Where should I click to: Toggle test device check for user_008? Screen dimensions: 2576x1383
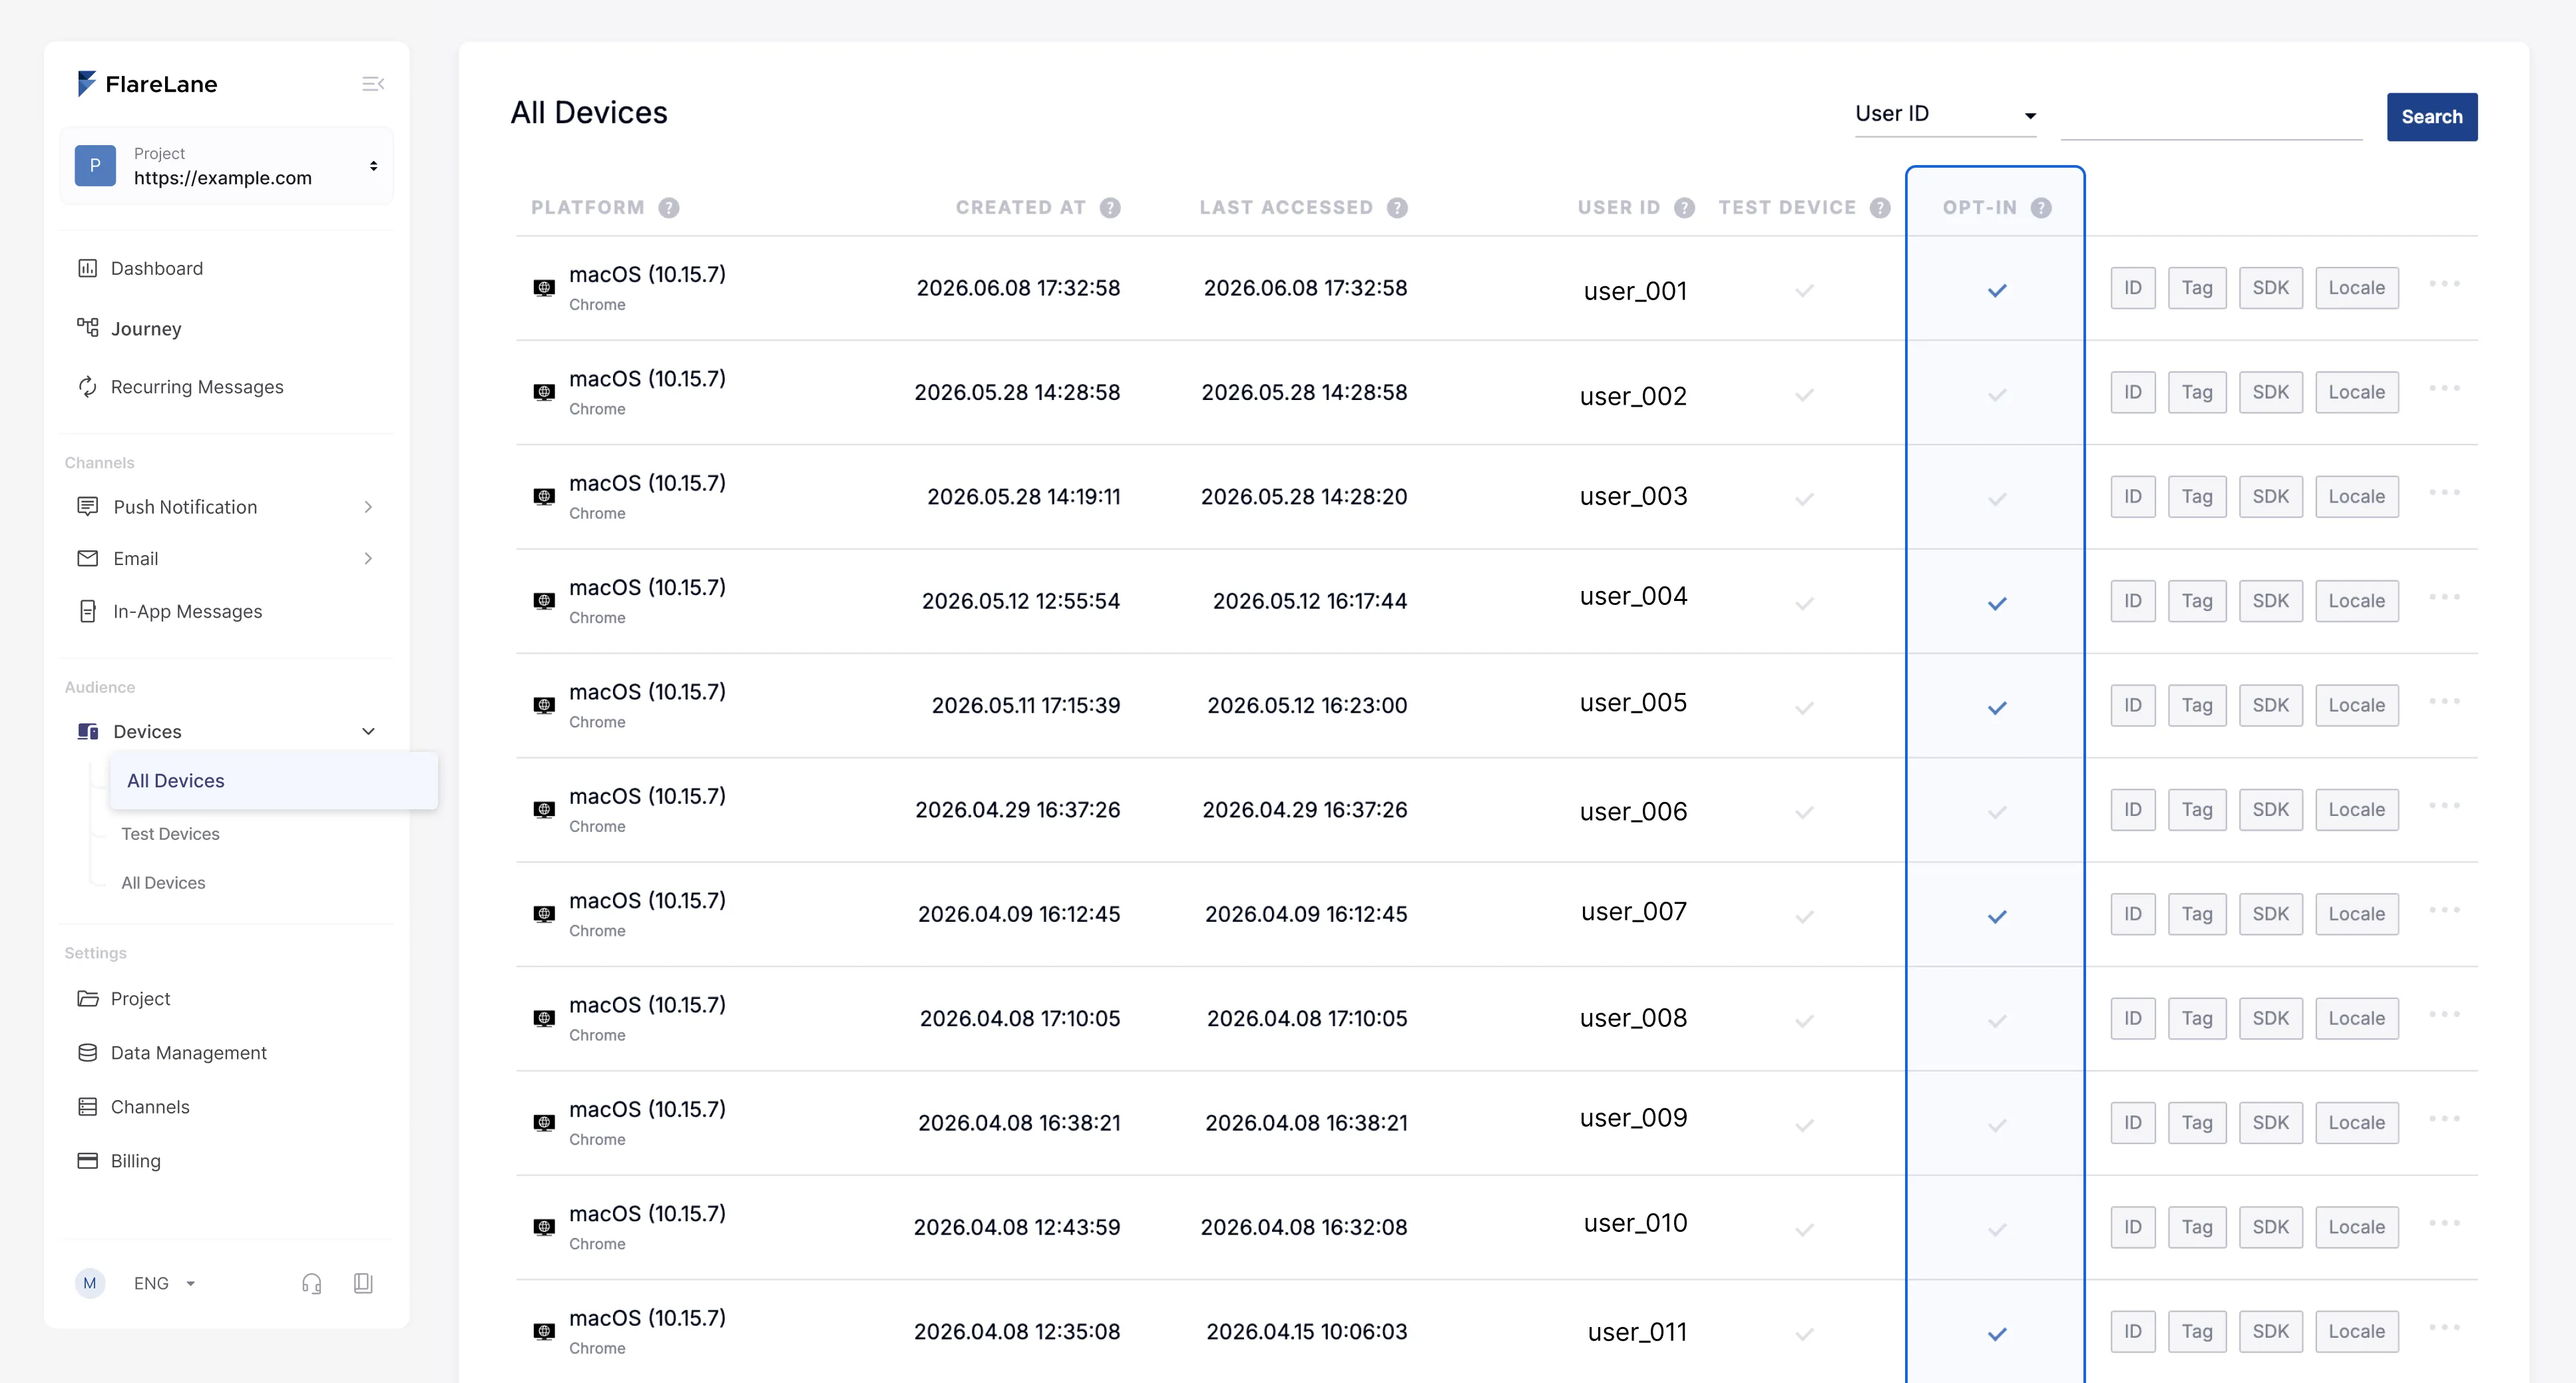click(x=1804, y=1021)
